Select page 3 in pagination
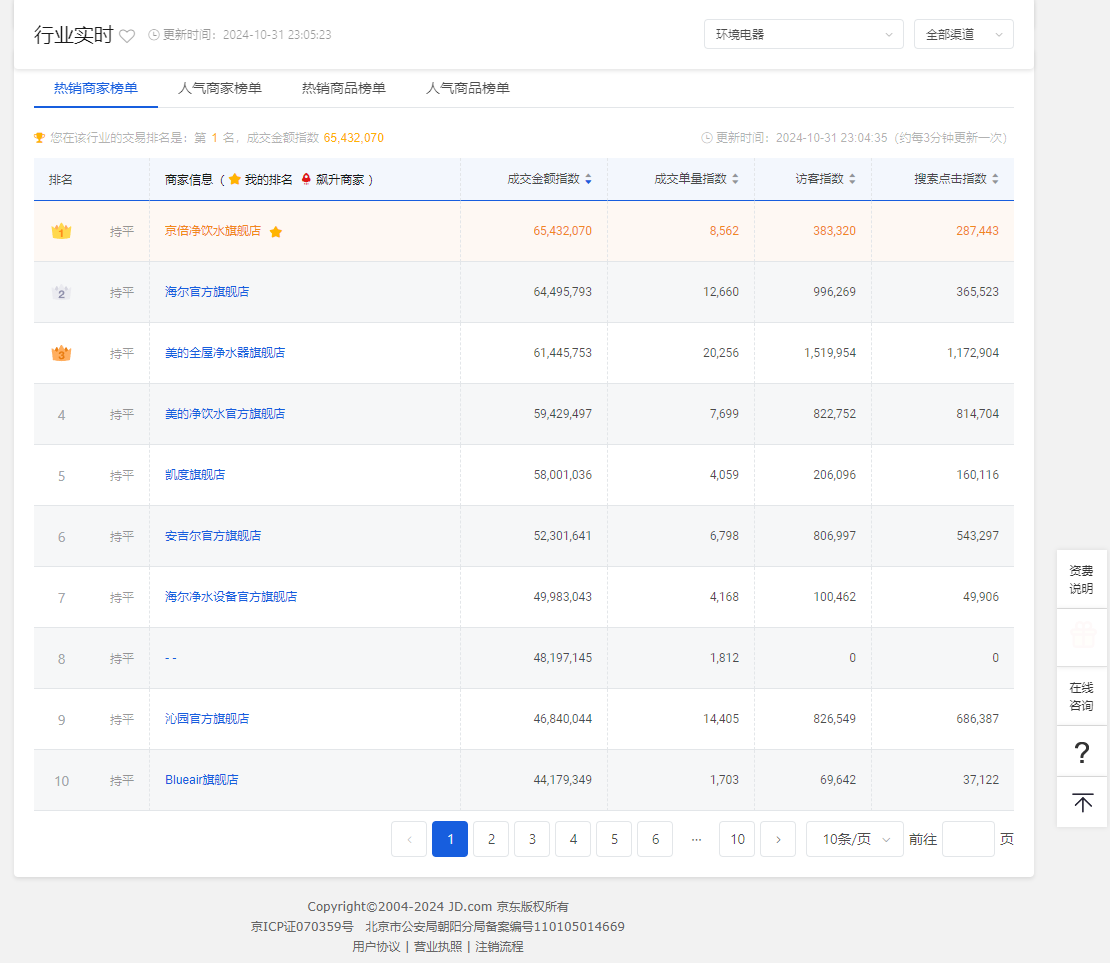Viewport: 1110px width, 963px height. tap(532, 839)
